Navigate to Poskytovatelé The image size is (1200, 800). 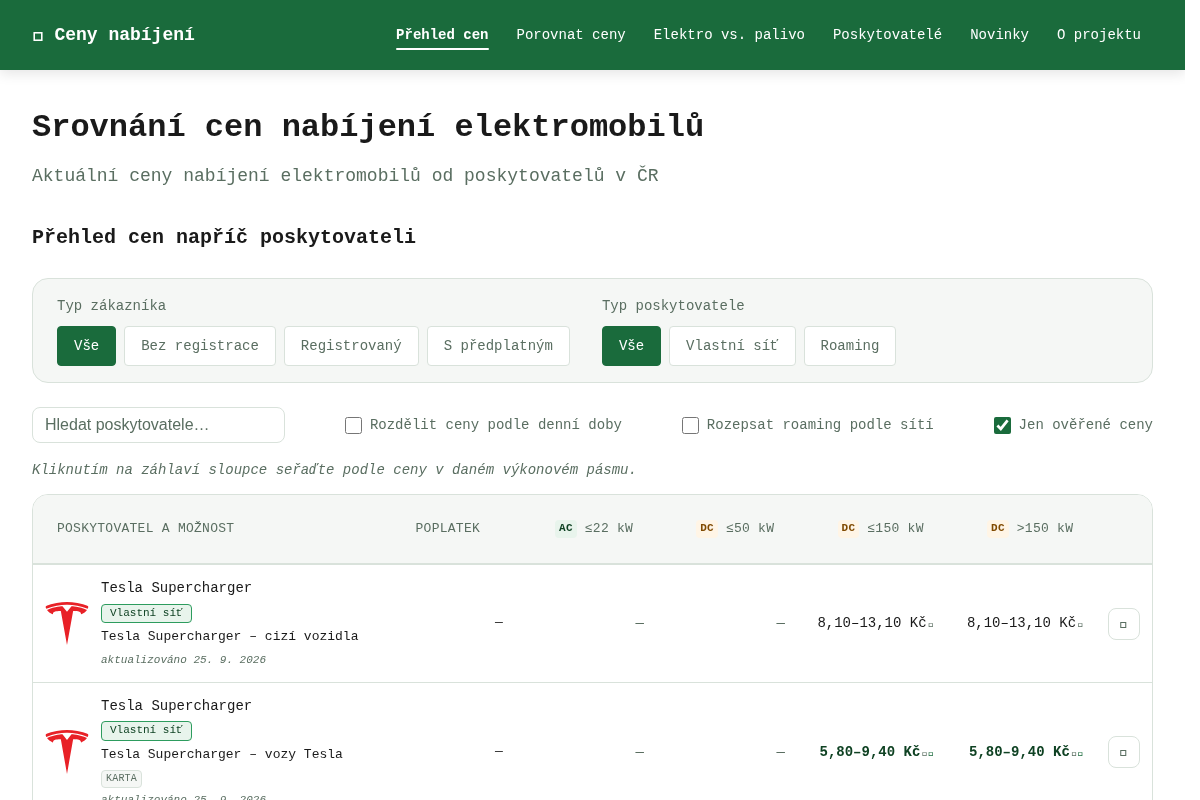[887, 35]
